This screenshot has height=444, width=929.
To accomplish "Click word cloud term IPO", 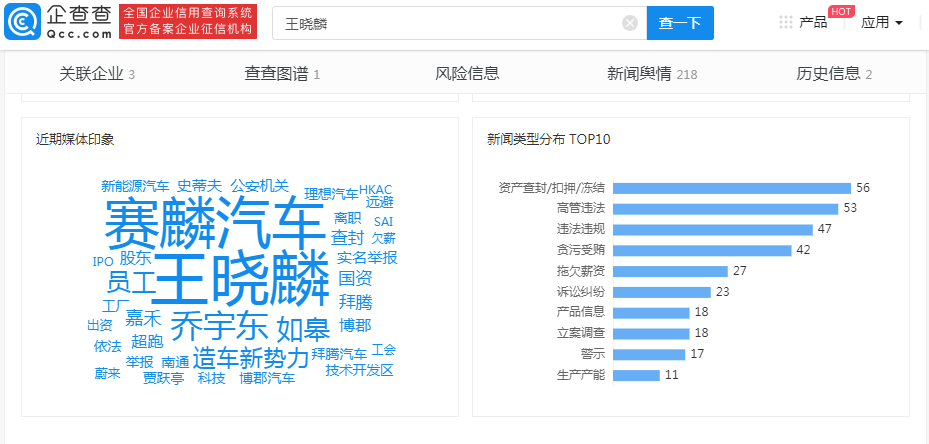I will tap(102, 261).
